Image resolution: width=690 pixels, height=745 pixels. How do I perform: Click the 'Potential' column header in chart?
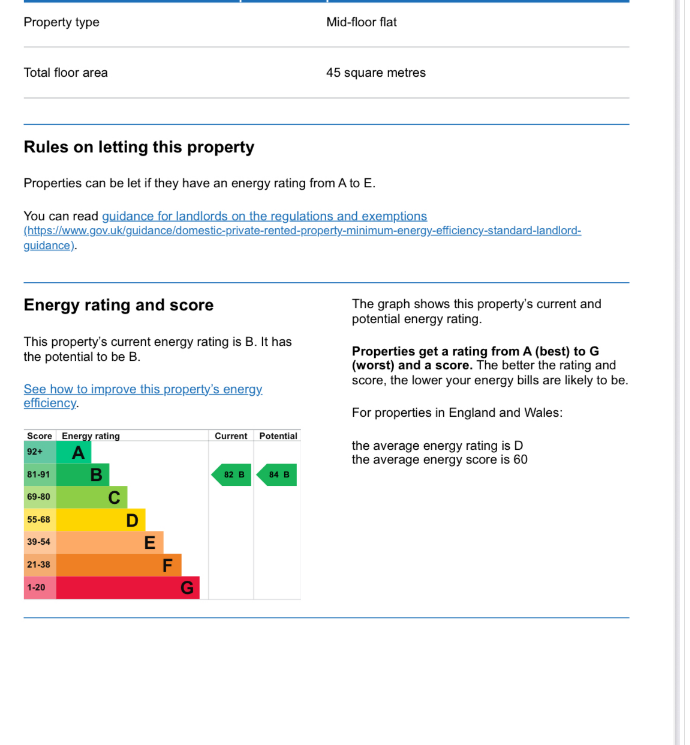278,436
